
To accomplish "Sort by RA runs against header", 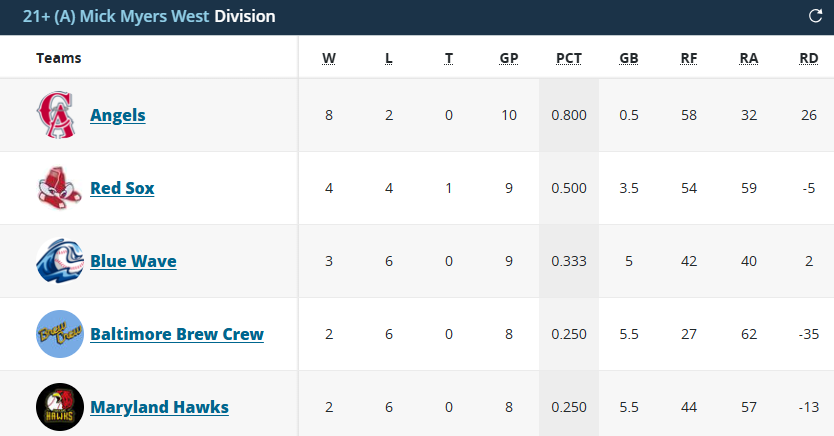I will (x=749, y=58).
